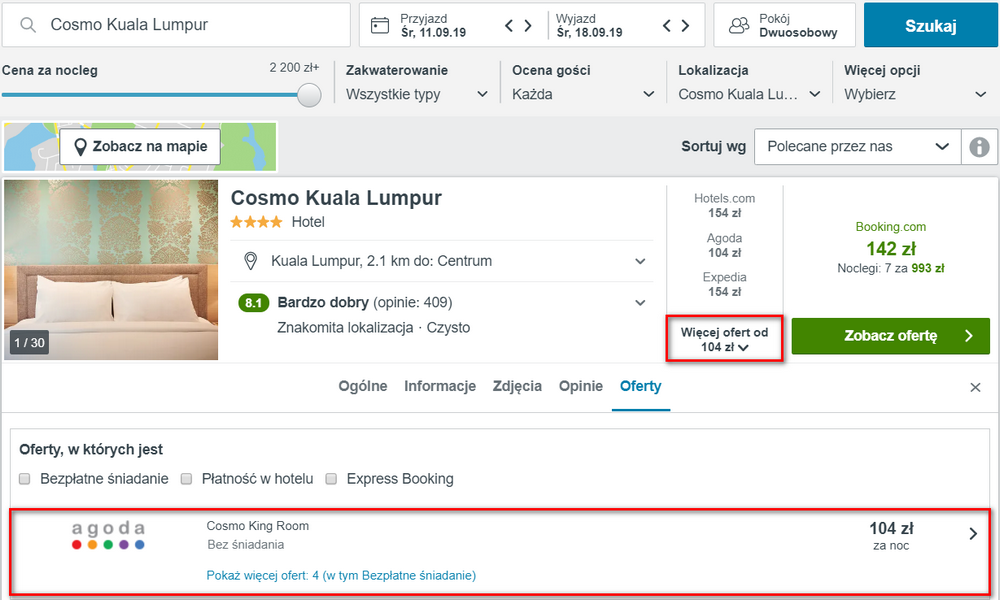Click the search magnifier icon

(x=27, y=25)
